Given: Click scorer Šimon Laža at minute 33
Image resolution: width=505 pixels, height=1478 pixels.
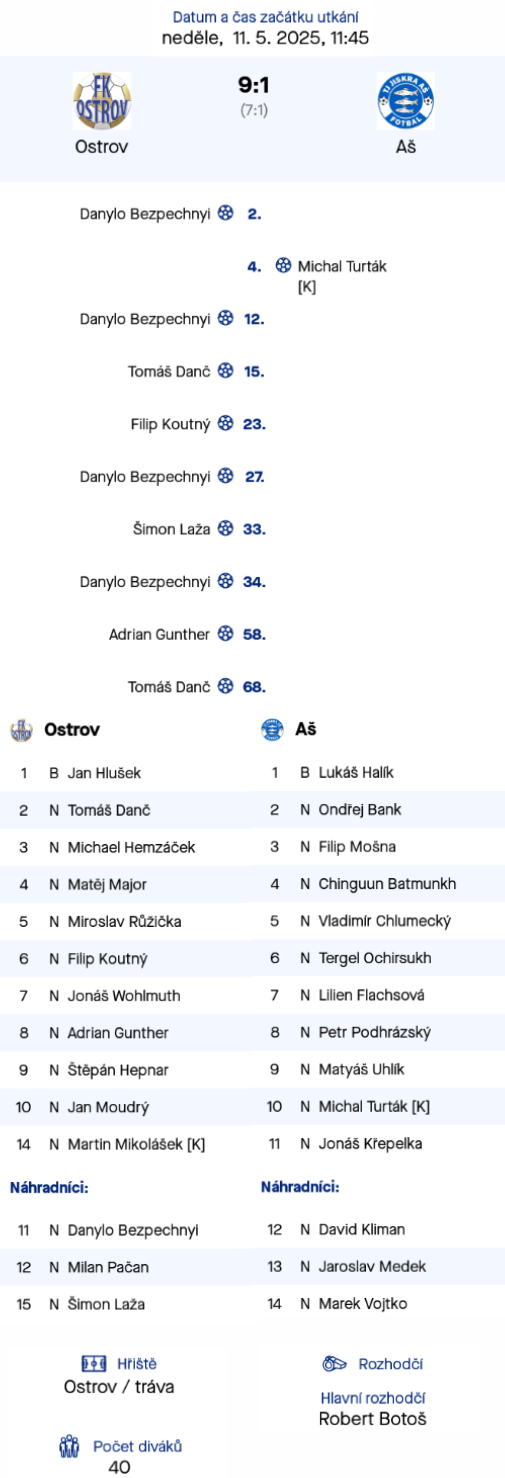Looking at the screenshot, I should pyautogui.click(x=171, y=529).
